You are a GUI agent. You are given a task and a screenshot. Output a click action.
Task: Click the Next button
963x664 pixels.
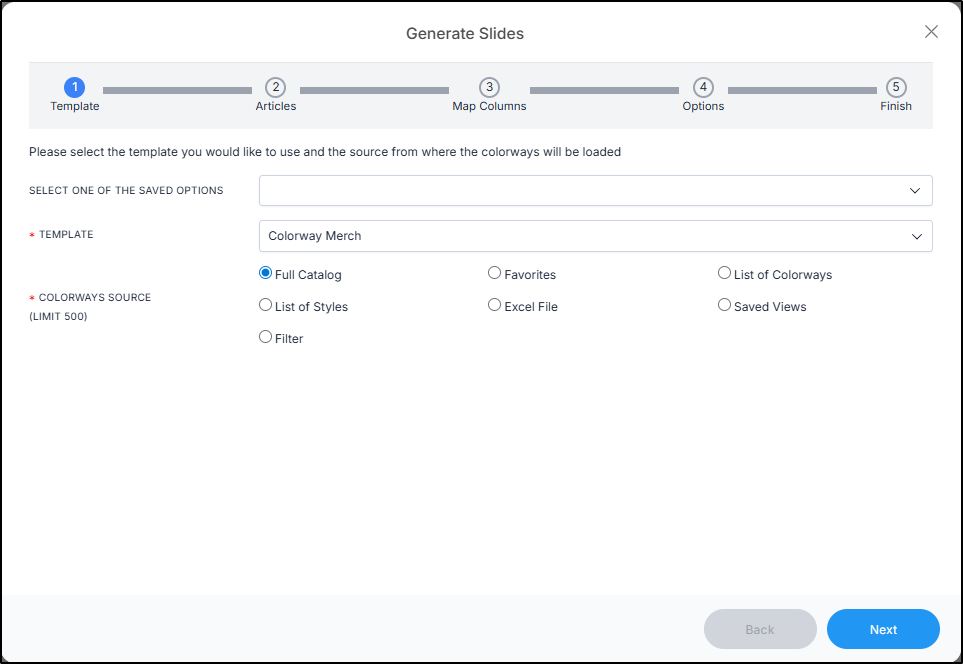(883, 629)
